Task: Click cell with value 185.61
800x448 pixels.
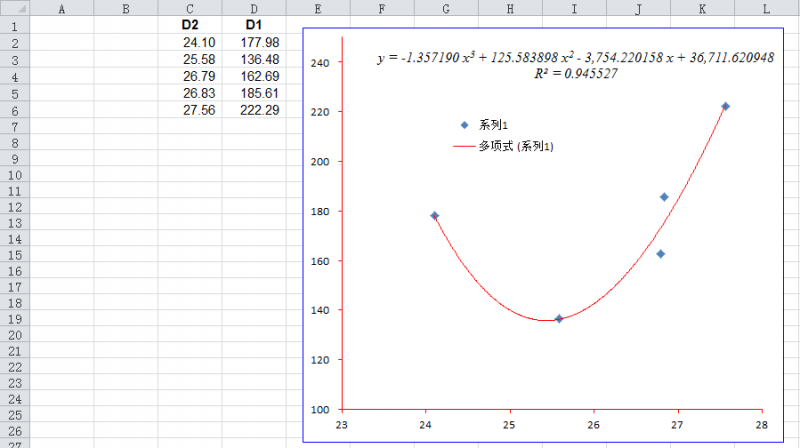Action: 254,93
